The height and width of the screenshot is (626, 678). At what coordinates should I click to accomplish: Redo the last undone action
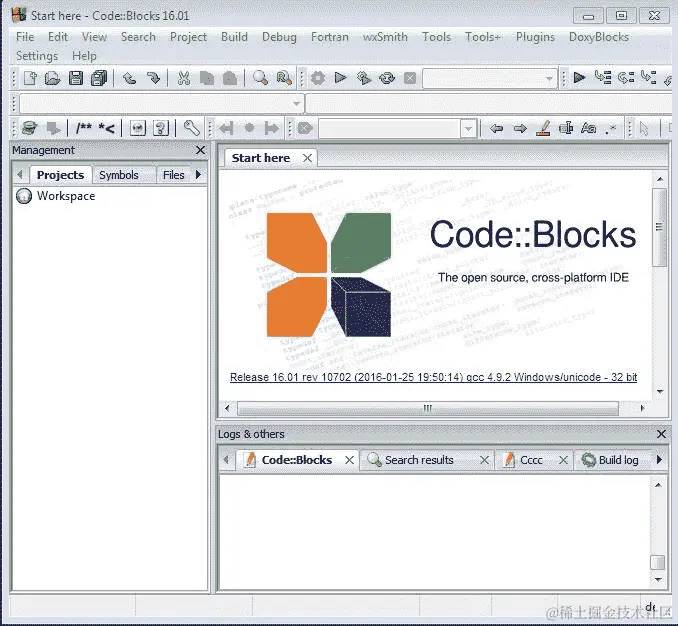click(x=153, y=78)
